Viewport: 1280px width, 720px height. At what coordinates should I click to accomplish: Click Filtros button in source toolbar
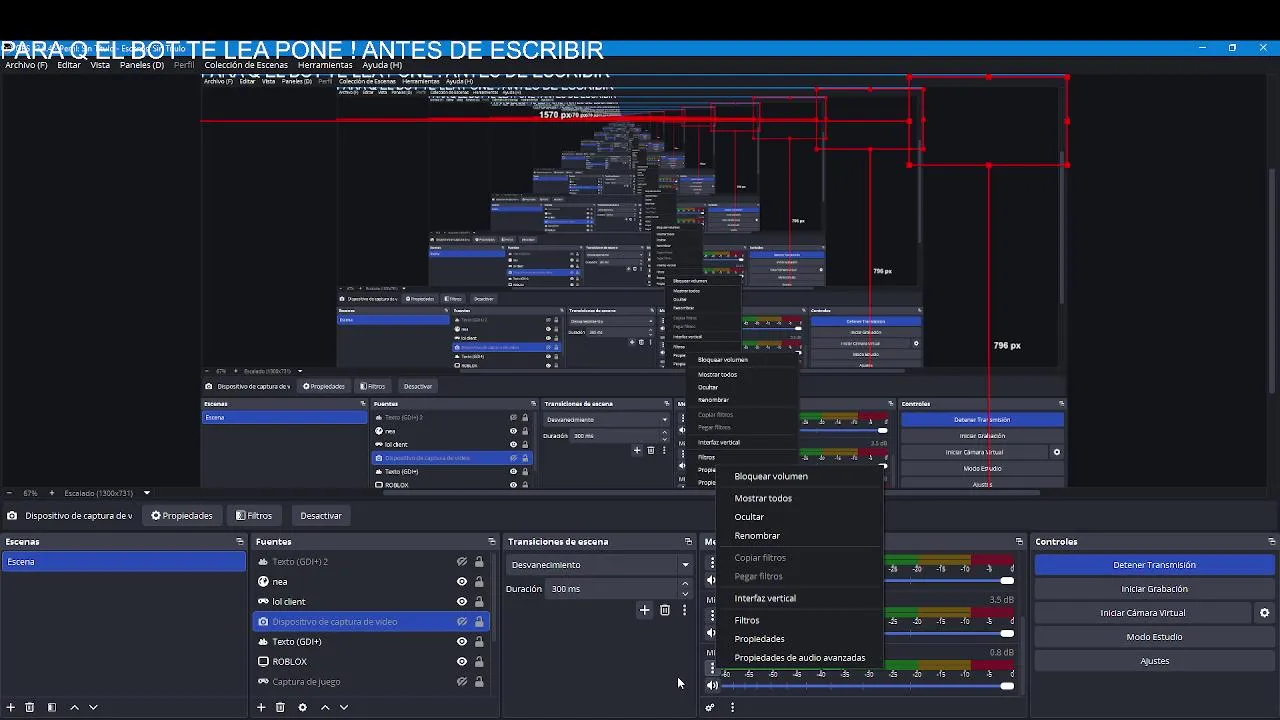click(254, 516)
